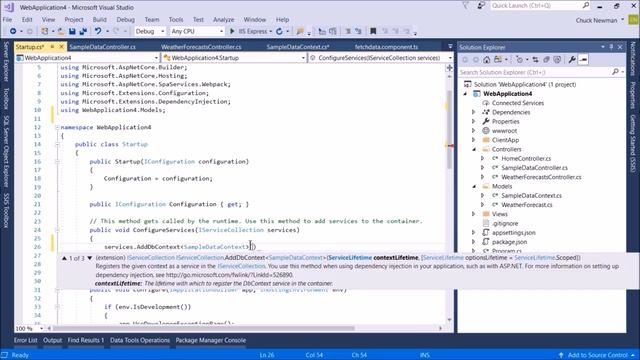This screenshot has width=640, height=360.
Task: Open the Analyze menu
Action: point(224,19)
